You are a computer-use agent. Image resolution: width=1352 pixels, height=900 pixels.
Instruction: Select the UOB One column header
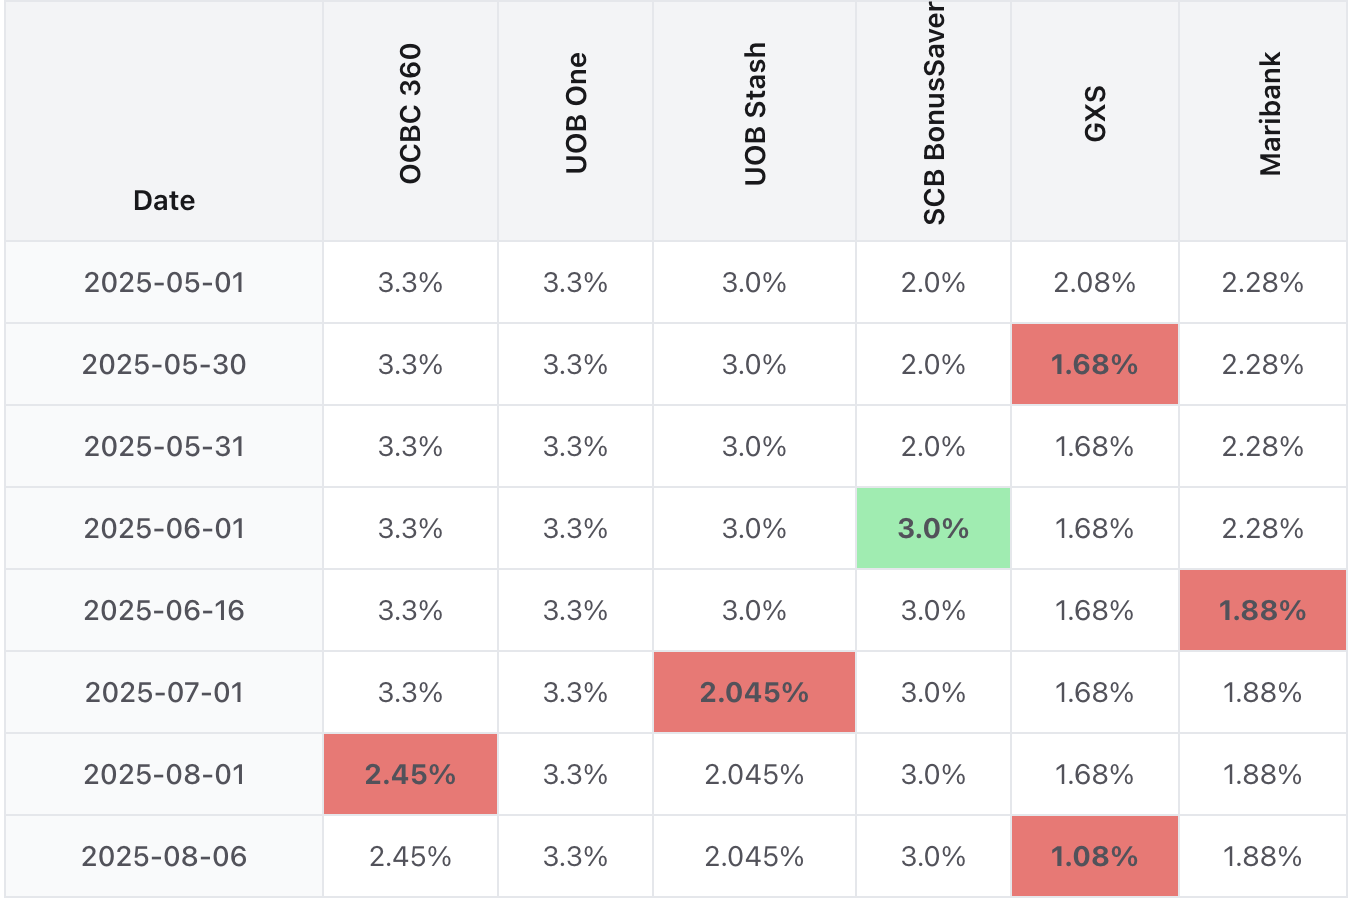pos(576,114)
